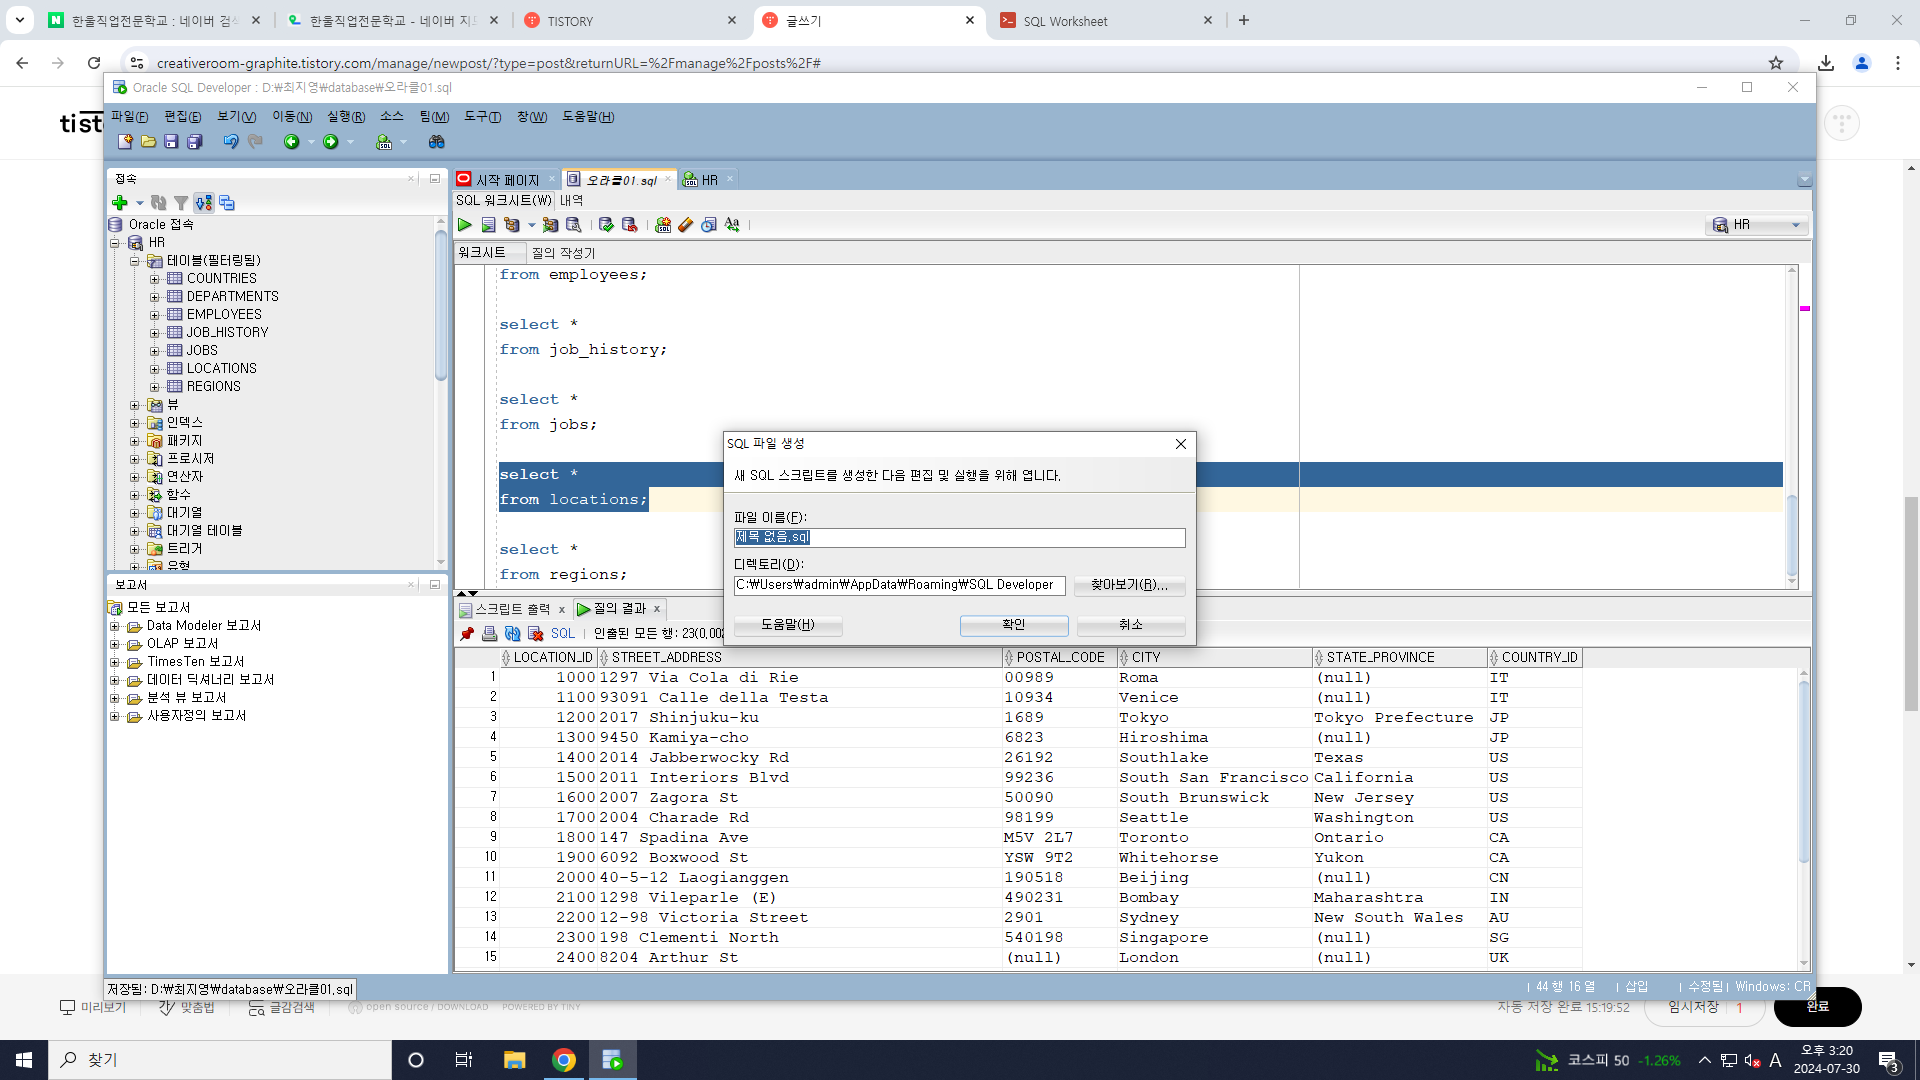This screenshot has height=1080, width=1920.
Task: Click the eraser Clear icon in worksheet toolbar
Action: tap(685, 225)
